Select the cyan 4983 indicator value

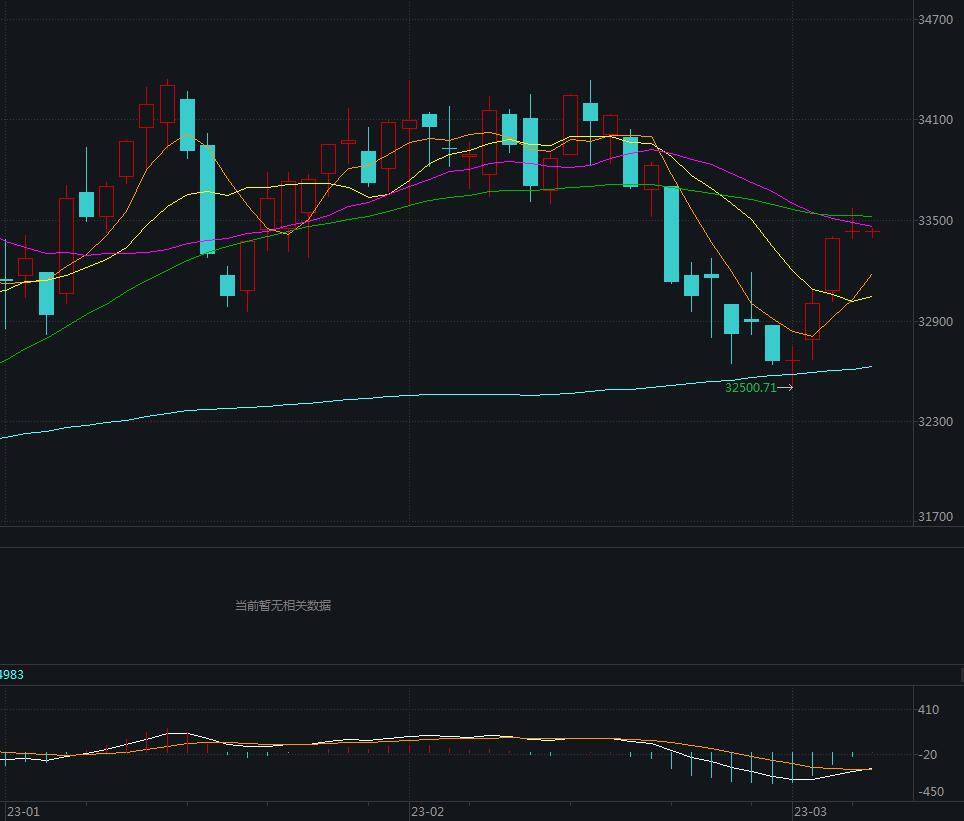(x=12, y=675)
